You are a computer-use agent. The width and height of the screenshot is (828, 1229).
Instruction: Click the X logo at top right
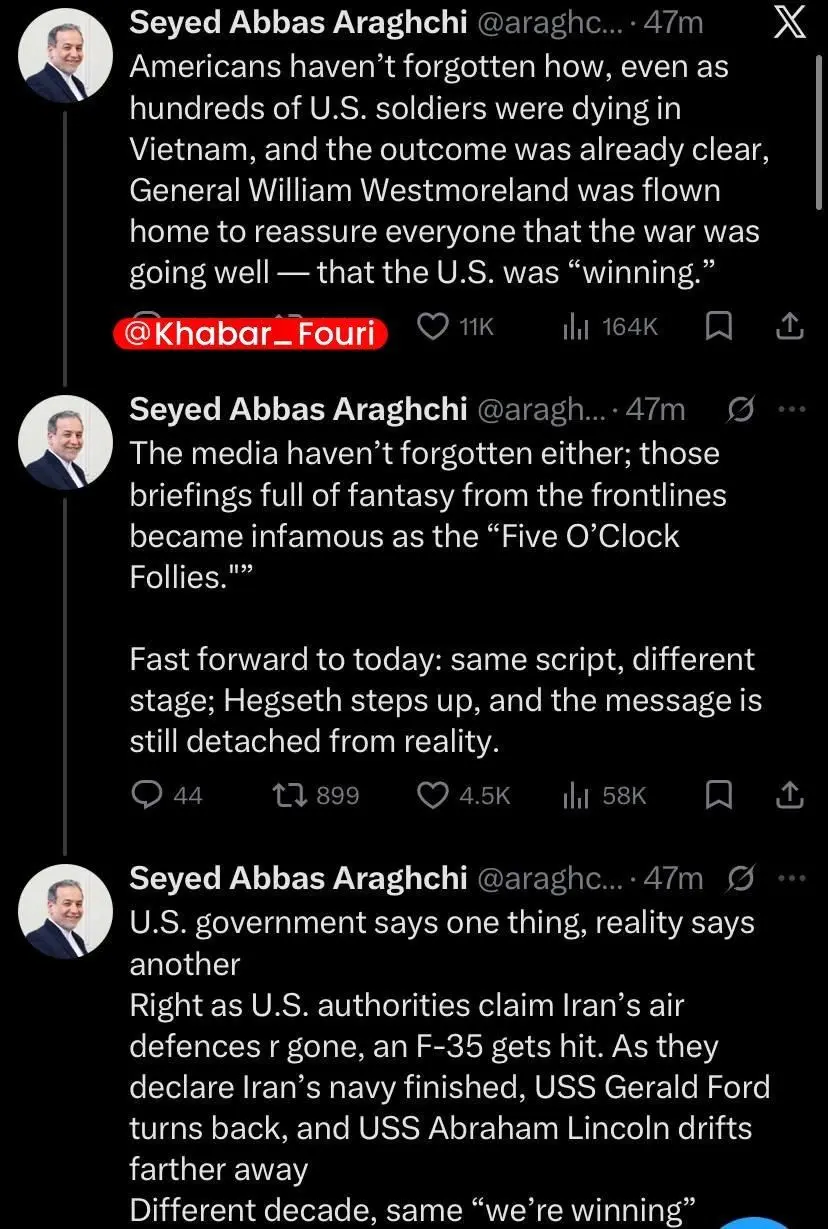point(791,24)
